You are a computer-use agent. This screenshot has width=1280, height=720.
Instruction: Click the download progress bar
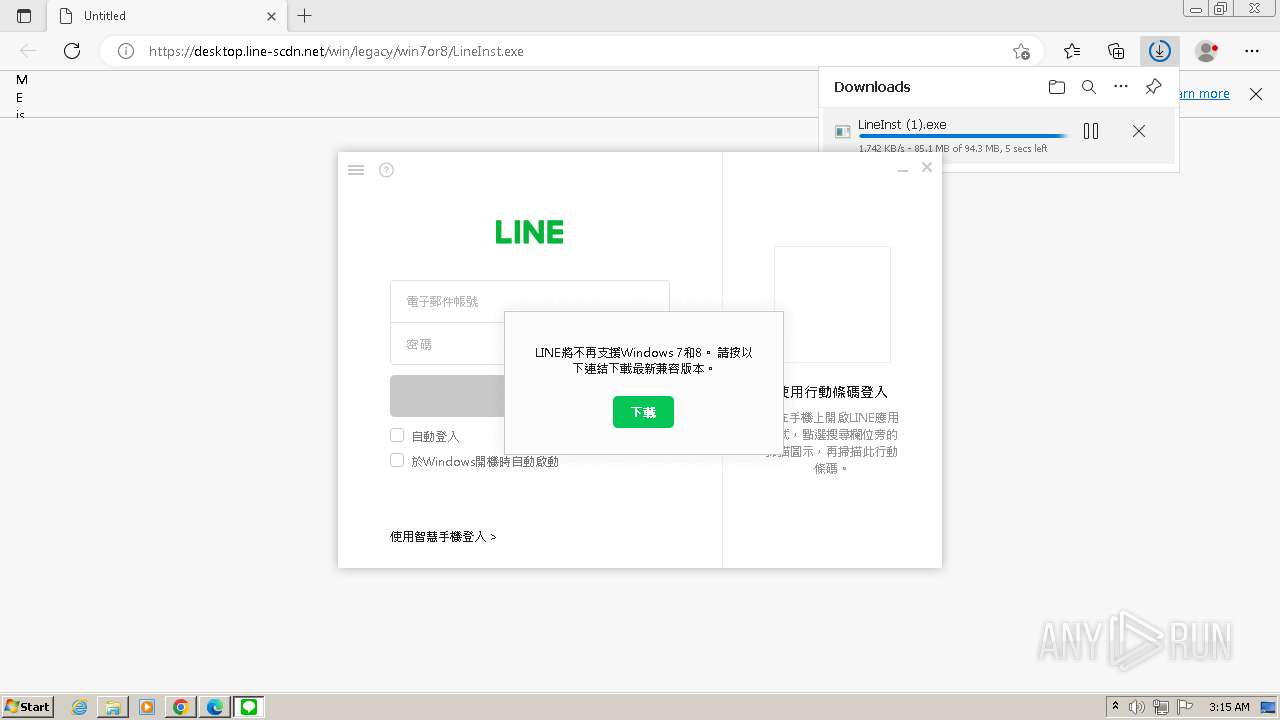(x=963, y=136)
